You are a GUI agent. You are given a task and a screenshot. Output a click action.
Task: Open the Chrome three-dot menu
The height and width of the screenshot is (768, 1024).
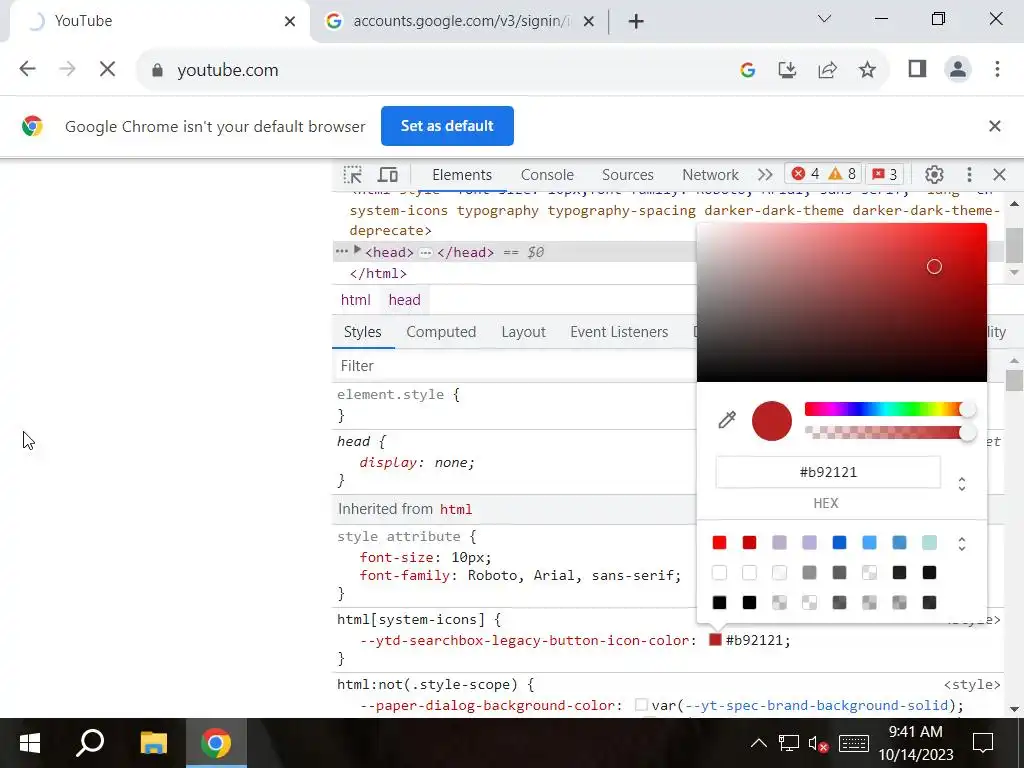click(x=997, y=69)
